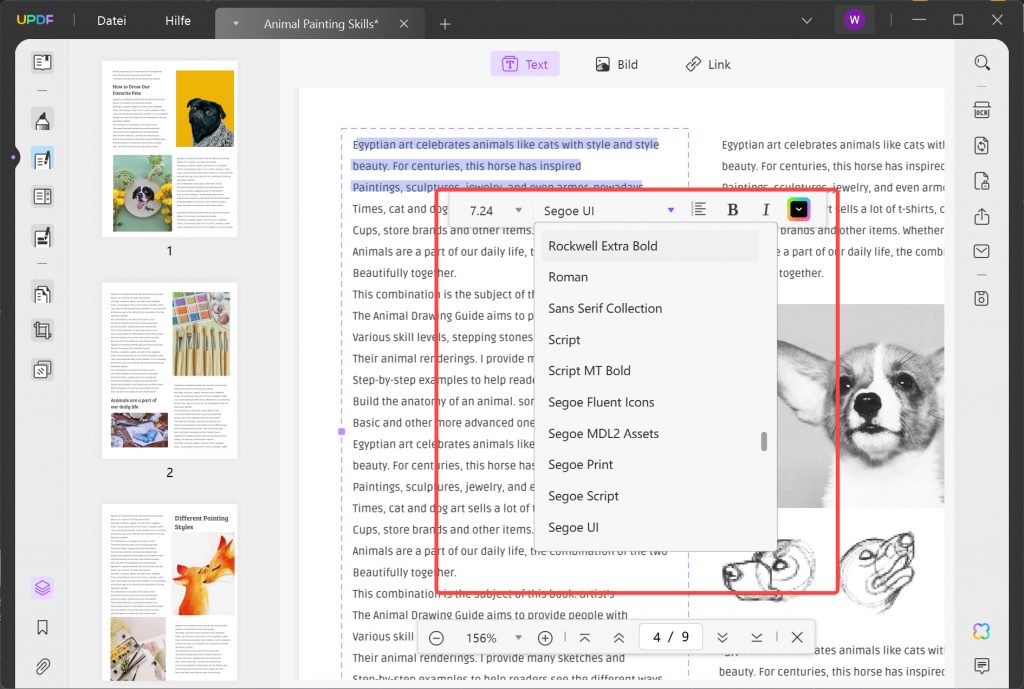This screenshot has height=689, width=1024.
Task: Select the highlighter Comment tool
Action: tap(42, 121)
